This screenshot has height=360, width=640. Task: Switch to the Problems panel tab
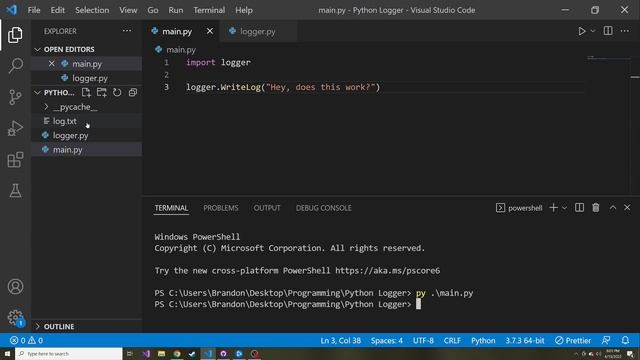[221, 208]
